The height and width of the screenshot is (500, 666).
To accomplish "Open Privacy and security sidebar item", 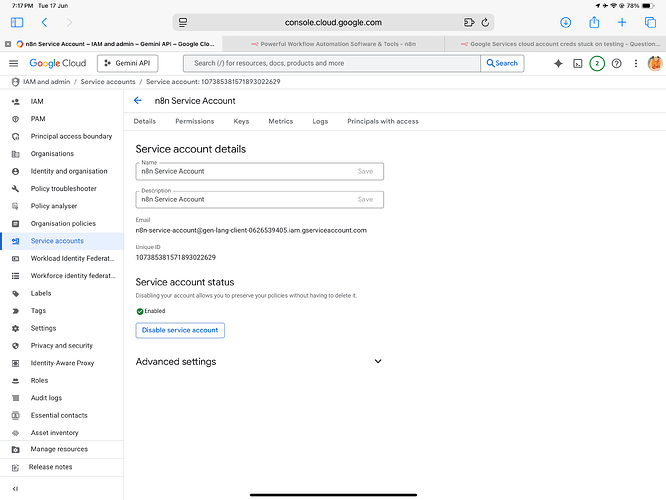I will [x=62, y=345].
